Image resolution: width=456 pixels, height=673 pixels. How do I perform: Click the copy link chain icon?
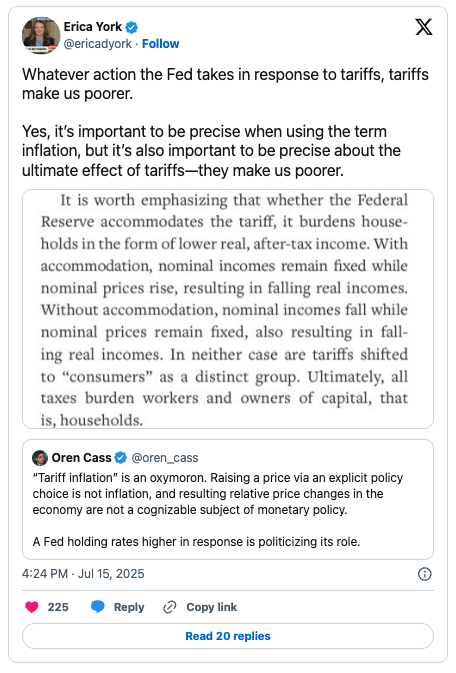point(170,607)
